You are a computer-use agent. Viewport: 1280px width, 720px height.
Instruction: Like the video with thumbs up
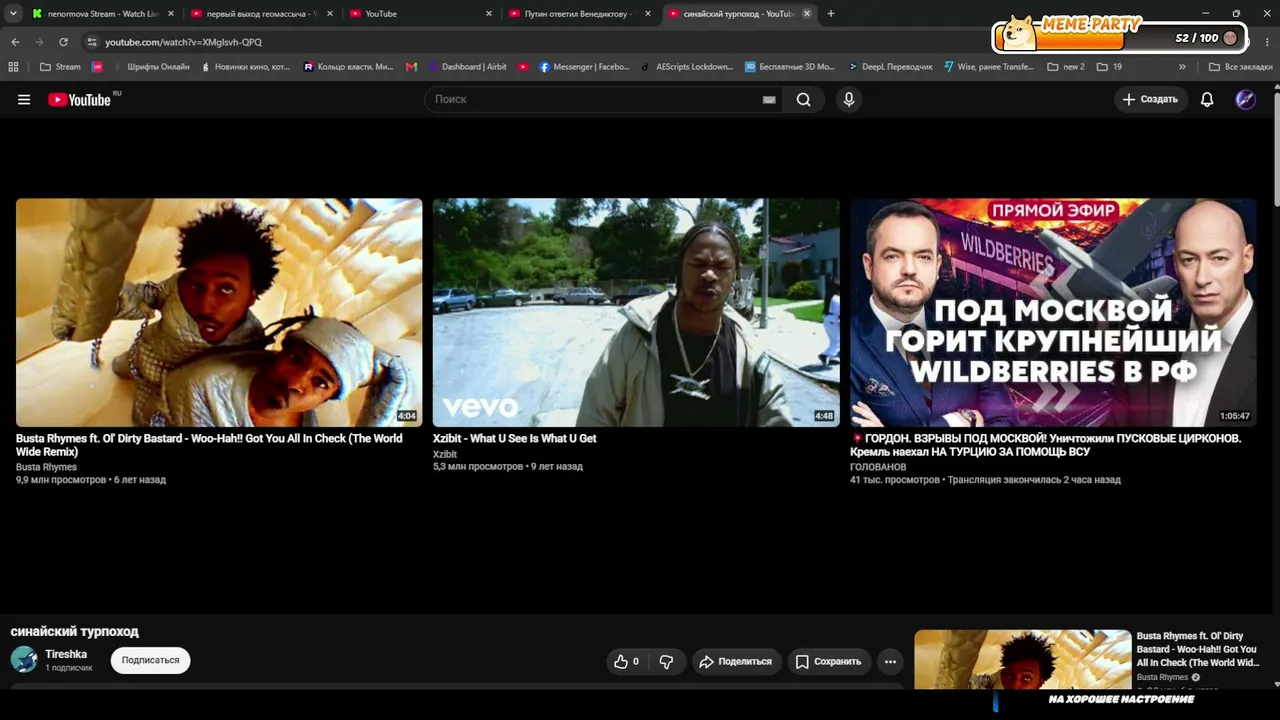tap(627, 661)
